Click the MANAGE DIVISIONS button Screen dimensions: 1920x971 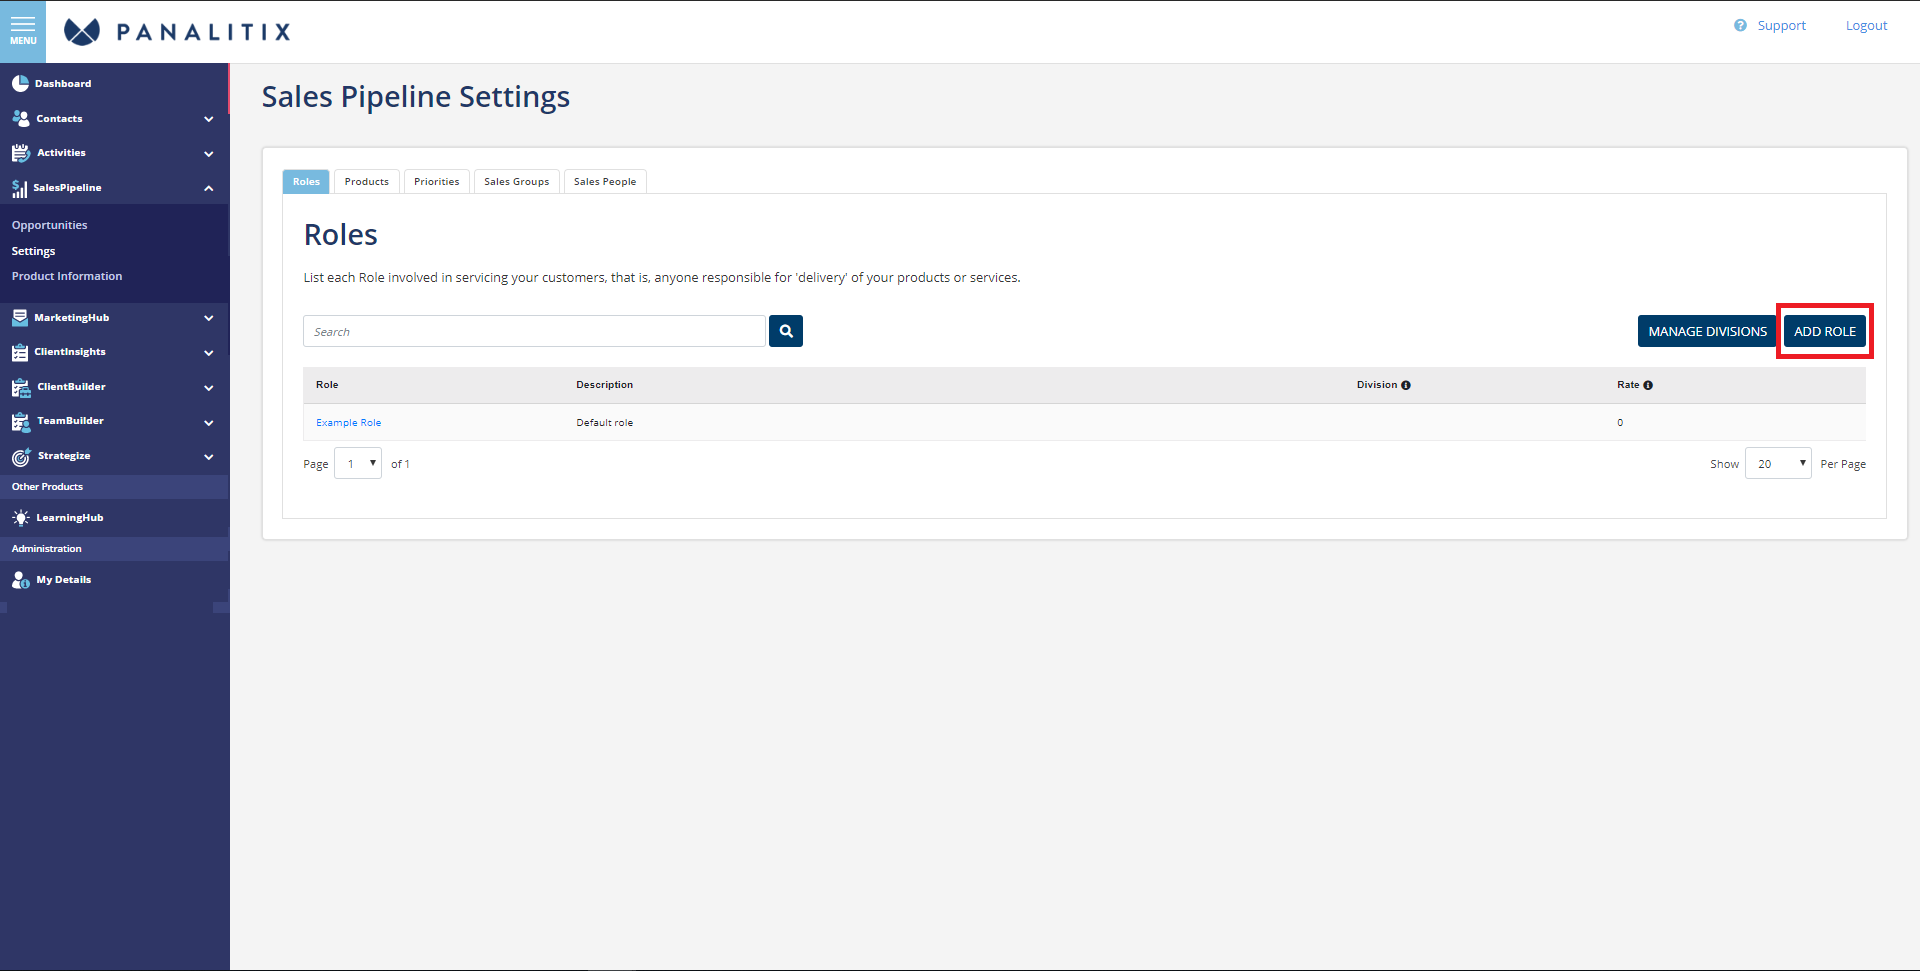(1708, 331)
